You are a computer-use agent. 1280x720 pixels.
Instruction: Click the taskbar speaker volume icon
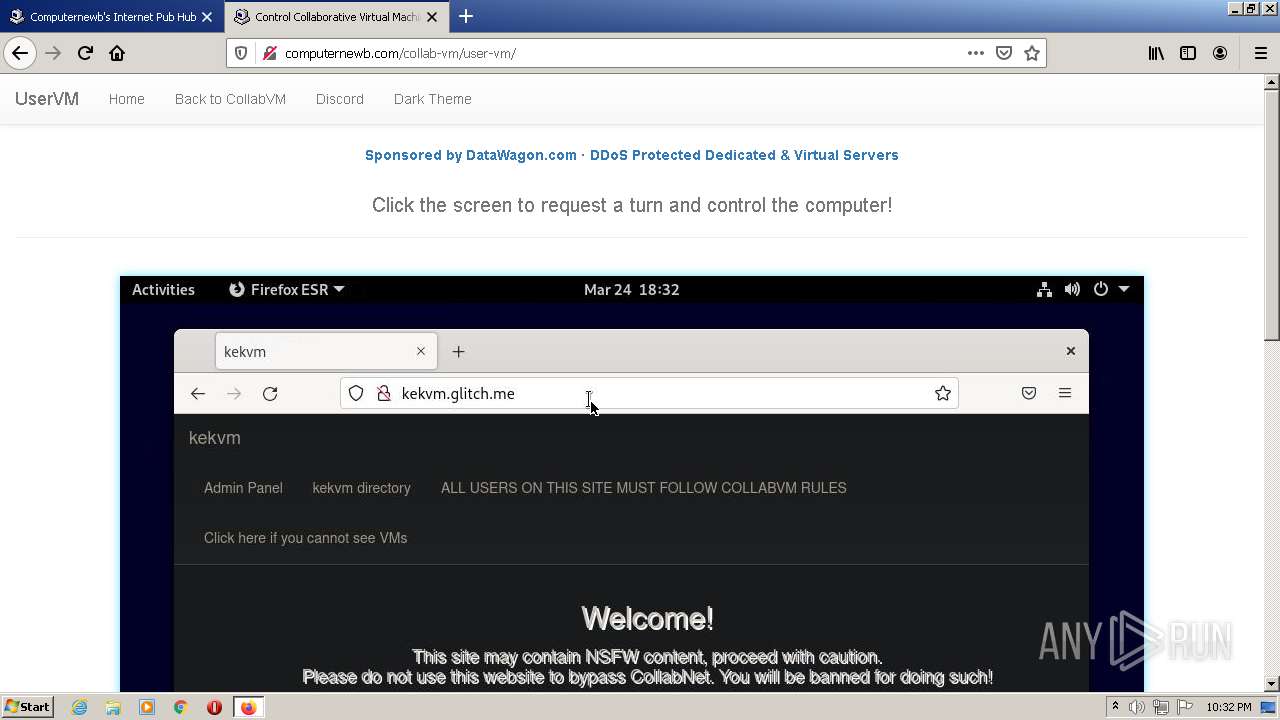1137,707
